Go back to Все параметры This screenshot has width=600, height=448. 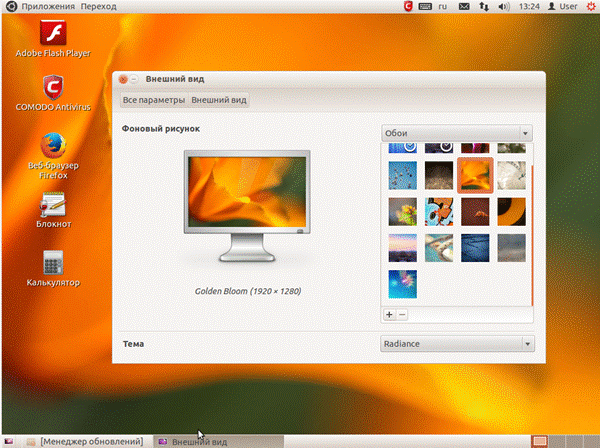[x=154, y=100]
